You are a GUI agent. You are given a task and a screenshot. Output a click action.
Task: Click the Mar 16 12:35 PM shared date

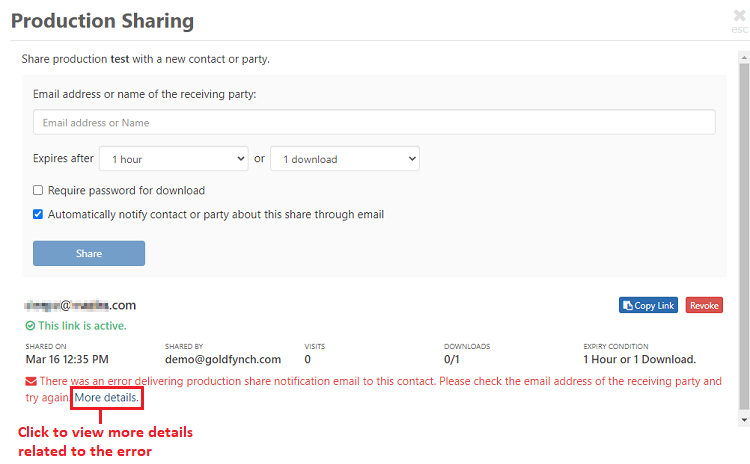67,359
